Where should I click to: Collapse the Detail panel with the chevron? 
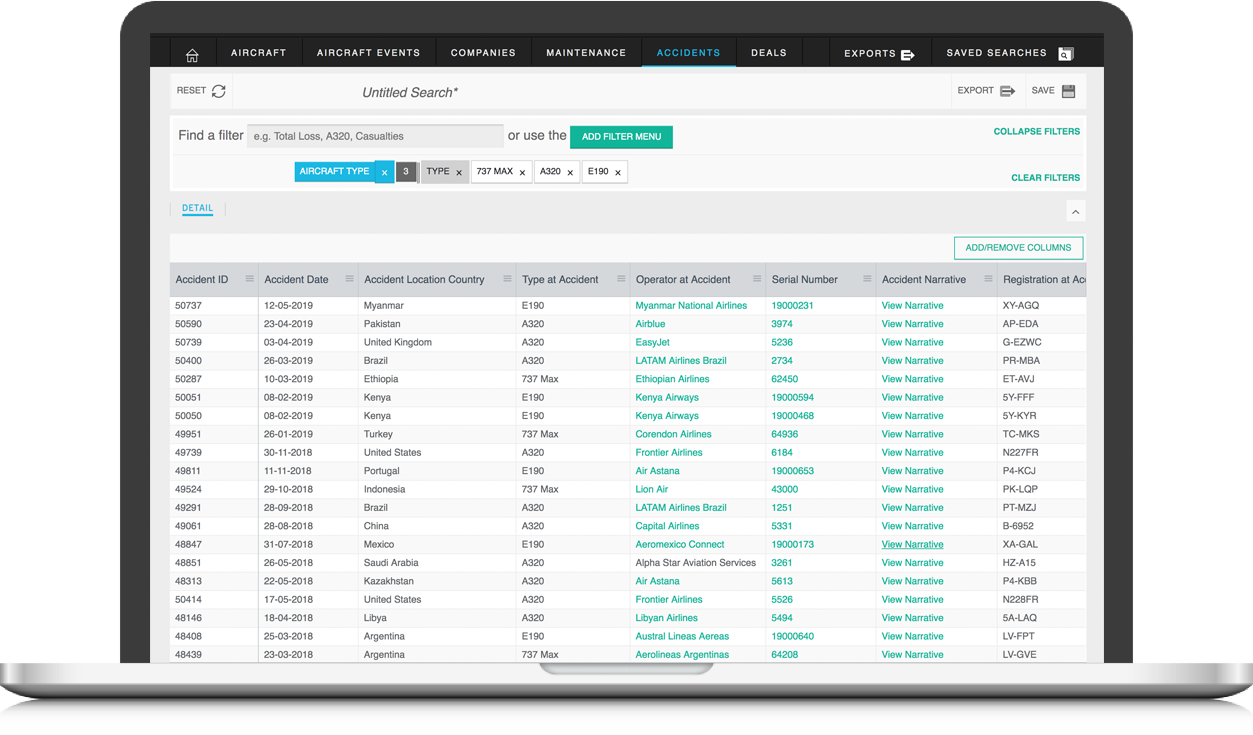click(1075, 212)
